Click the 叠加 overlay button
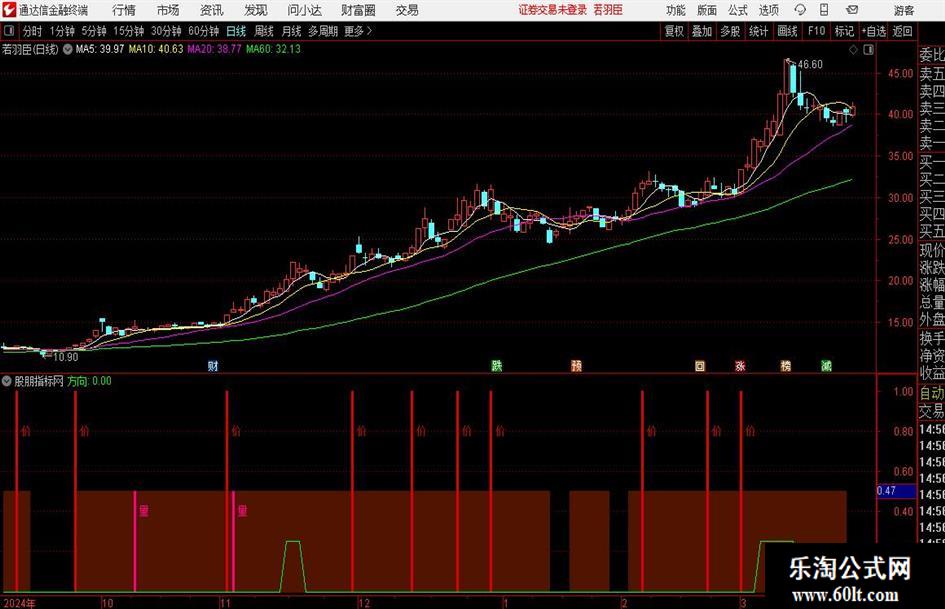945x609 pixels. 702,31
